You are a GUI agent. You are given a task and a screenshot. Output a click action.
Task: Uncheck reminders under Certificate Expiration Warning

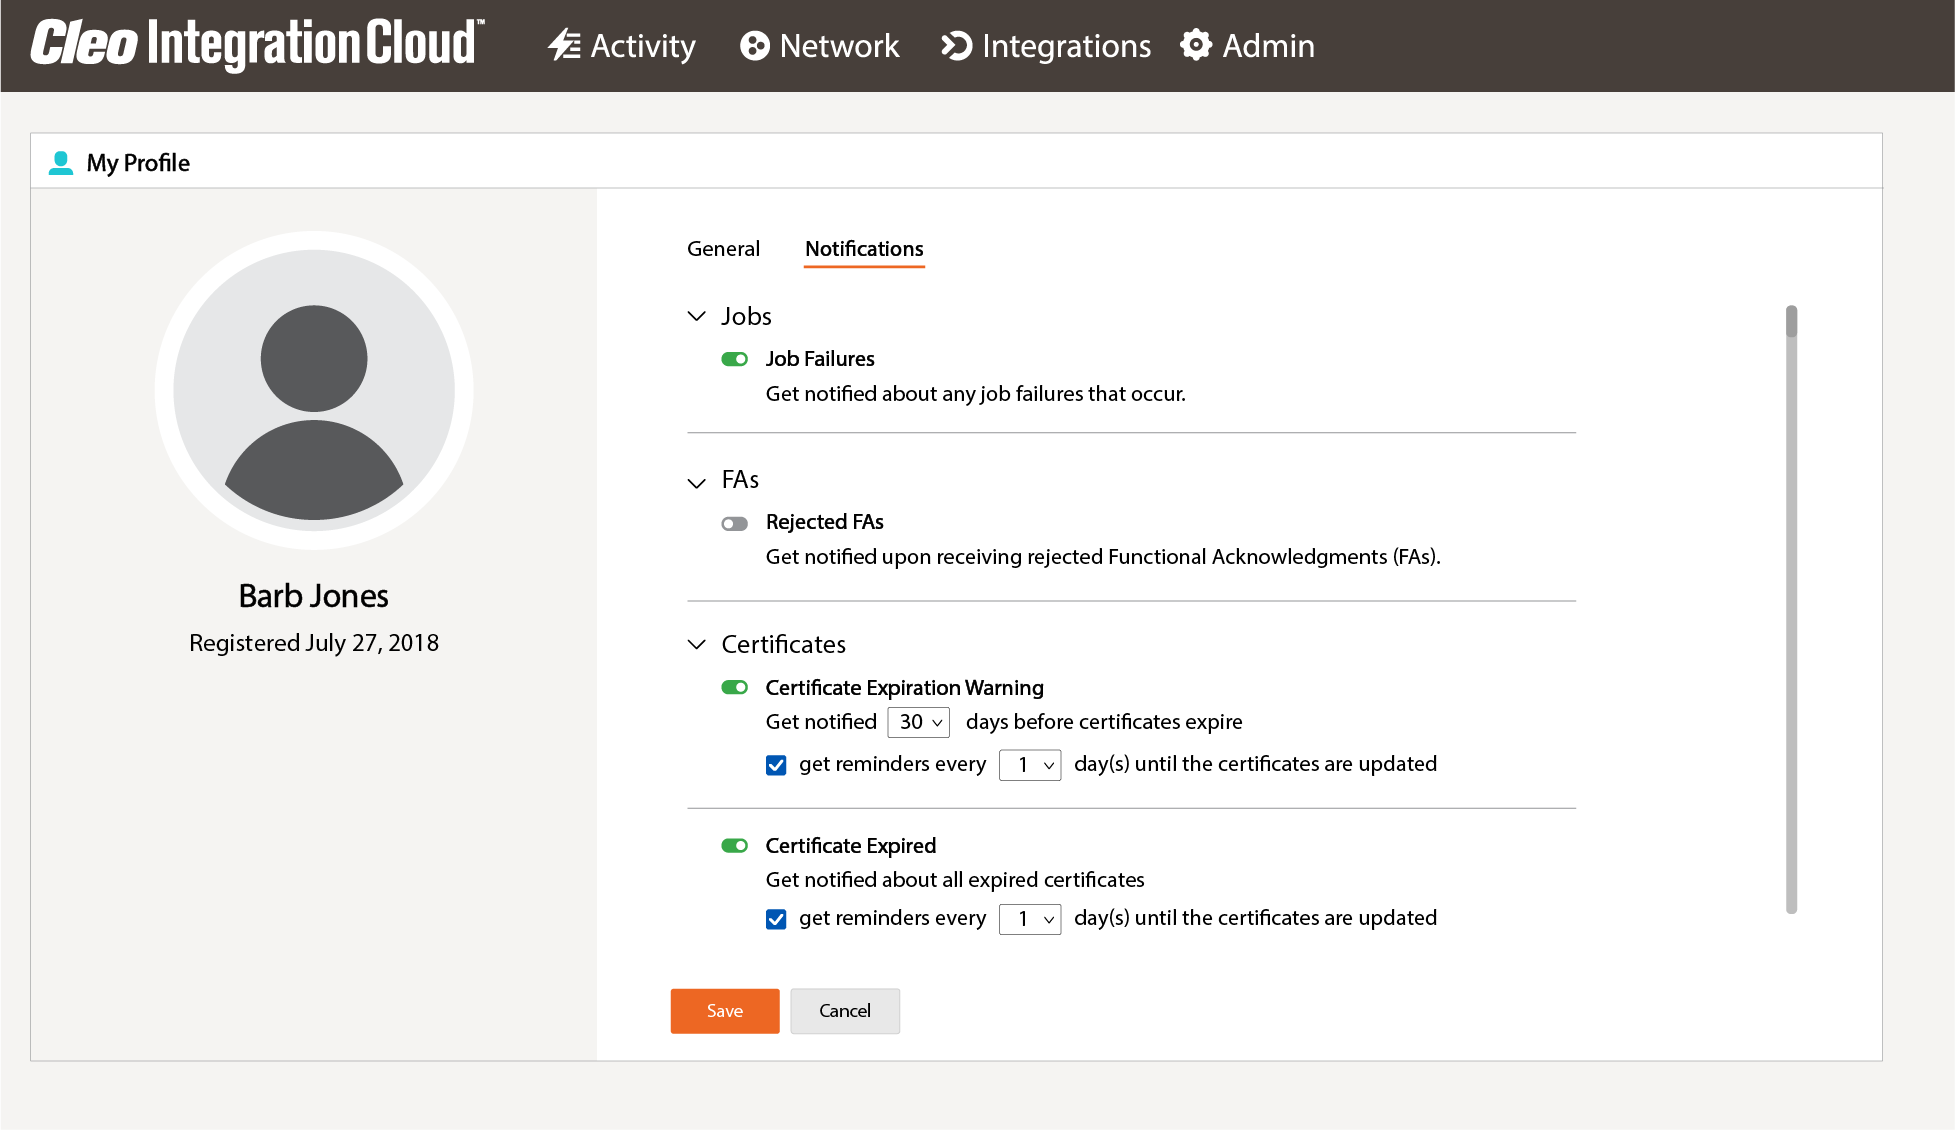point(776,765)
